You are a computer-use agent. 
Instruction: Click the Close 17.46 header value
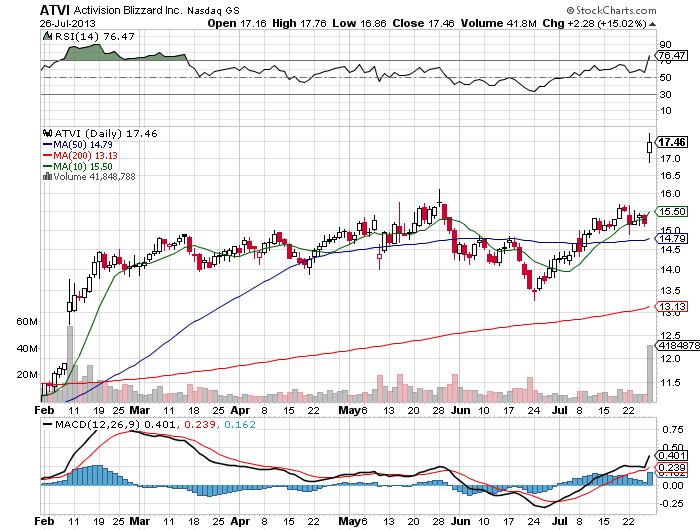tap(423, 23)
